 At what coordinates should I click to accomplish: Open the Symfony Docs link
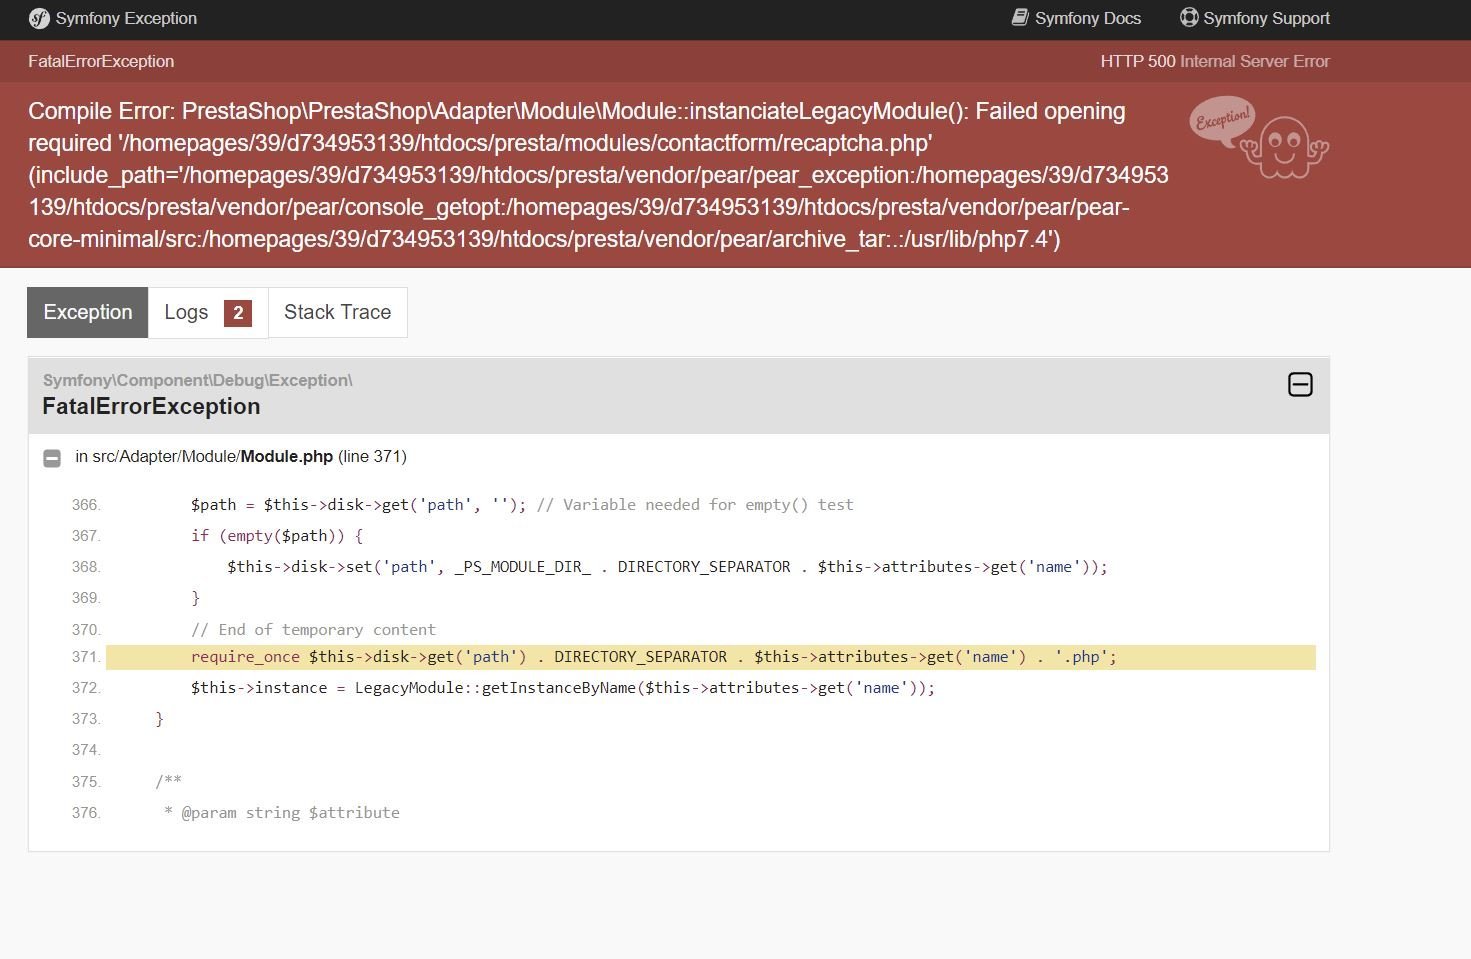pyautogui.click(x=1076, y=18)
